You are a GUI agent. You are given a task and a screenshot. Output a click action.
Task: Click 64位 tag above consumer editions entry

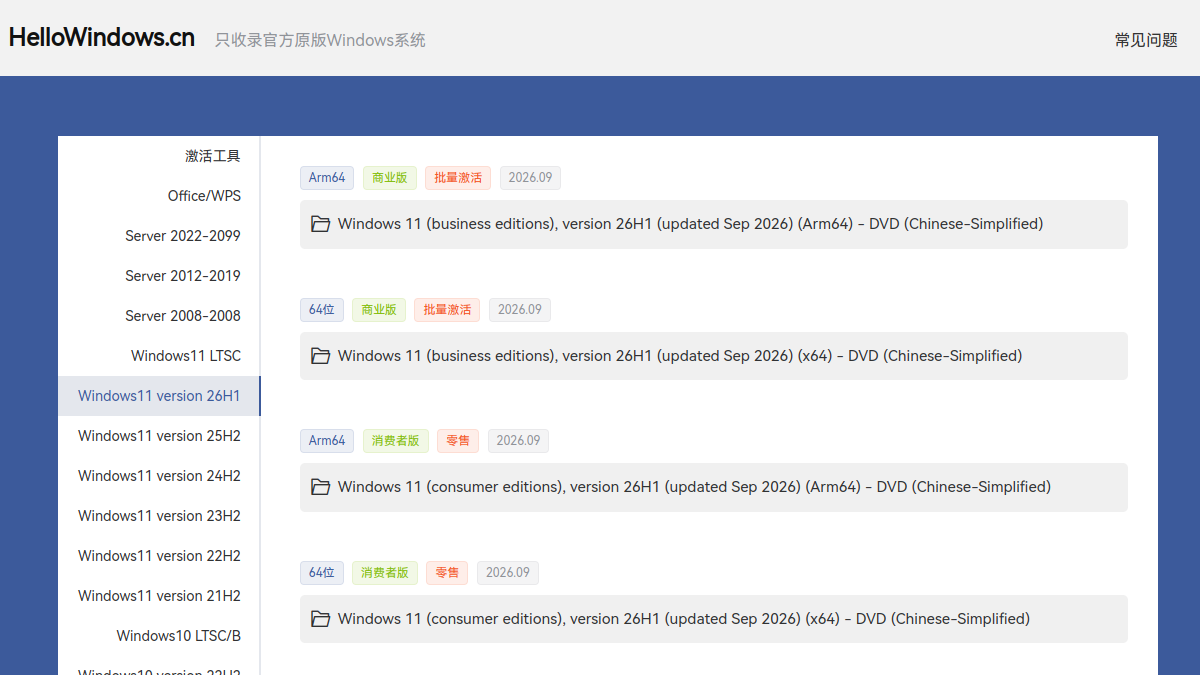(322, 573)
